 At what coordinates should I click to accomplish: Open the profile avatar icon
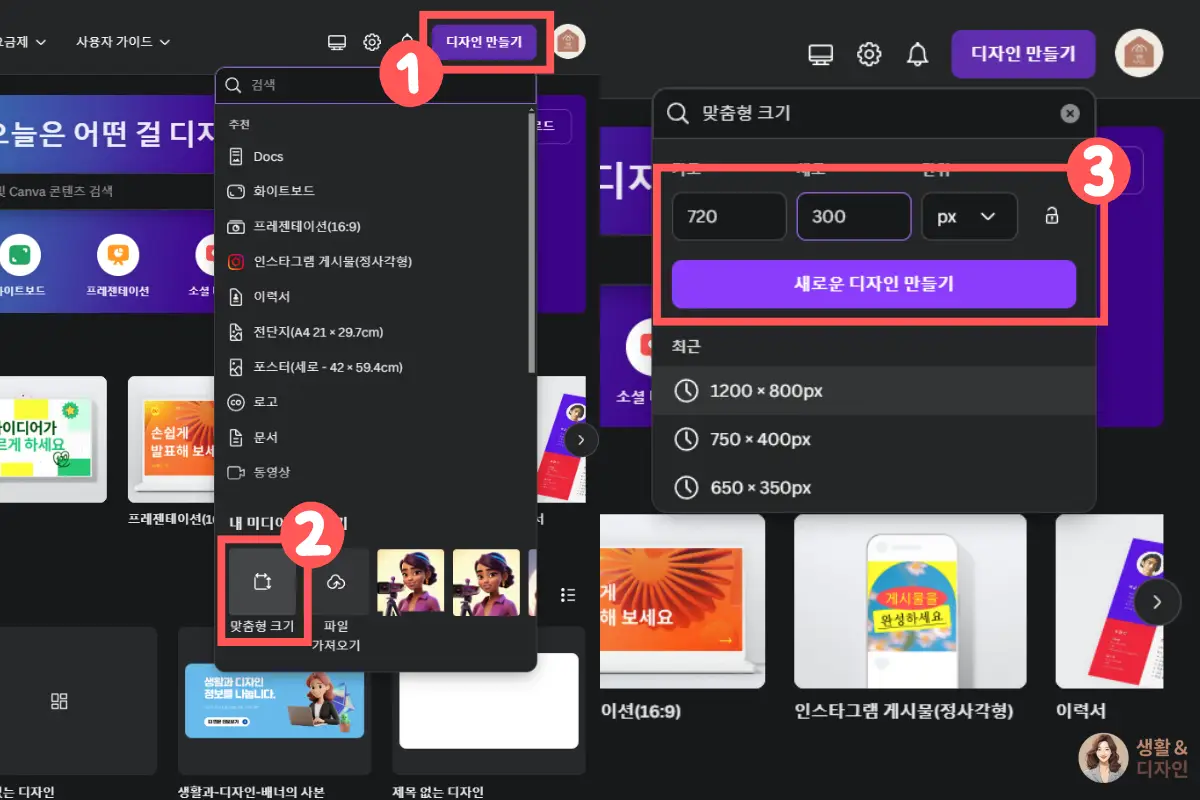tap(1138, 54)
